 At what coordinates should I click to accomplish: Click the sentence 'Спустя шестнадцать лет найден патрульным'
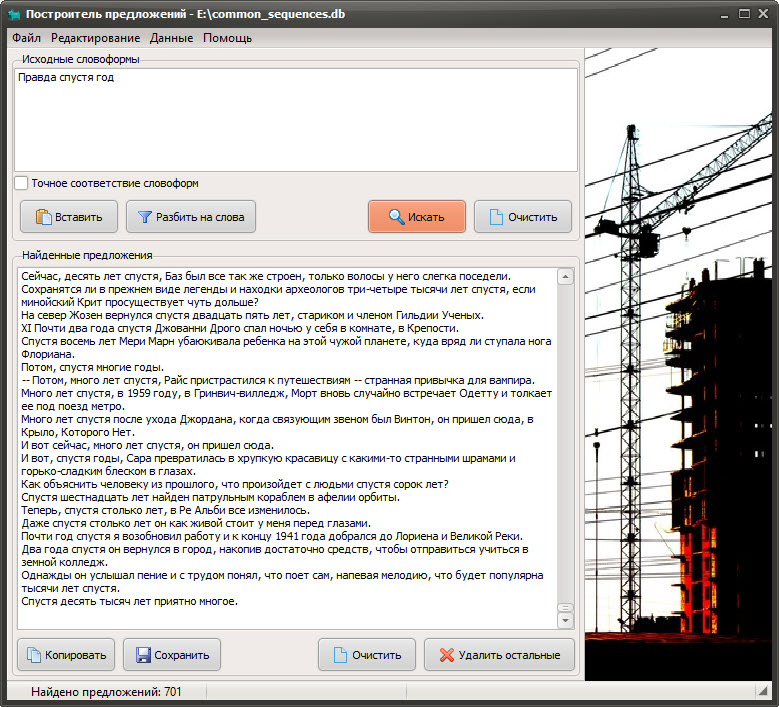211,497
